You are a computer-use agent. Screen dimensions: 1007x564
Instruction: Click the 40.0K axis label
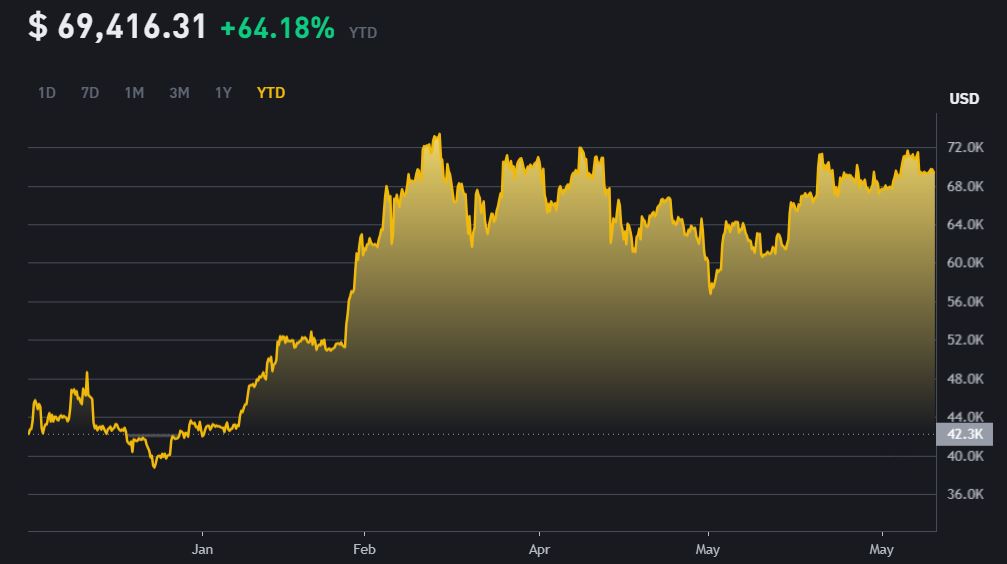[965, 455]
